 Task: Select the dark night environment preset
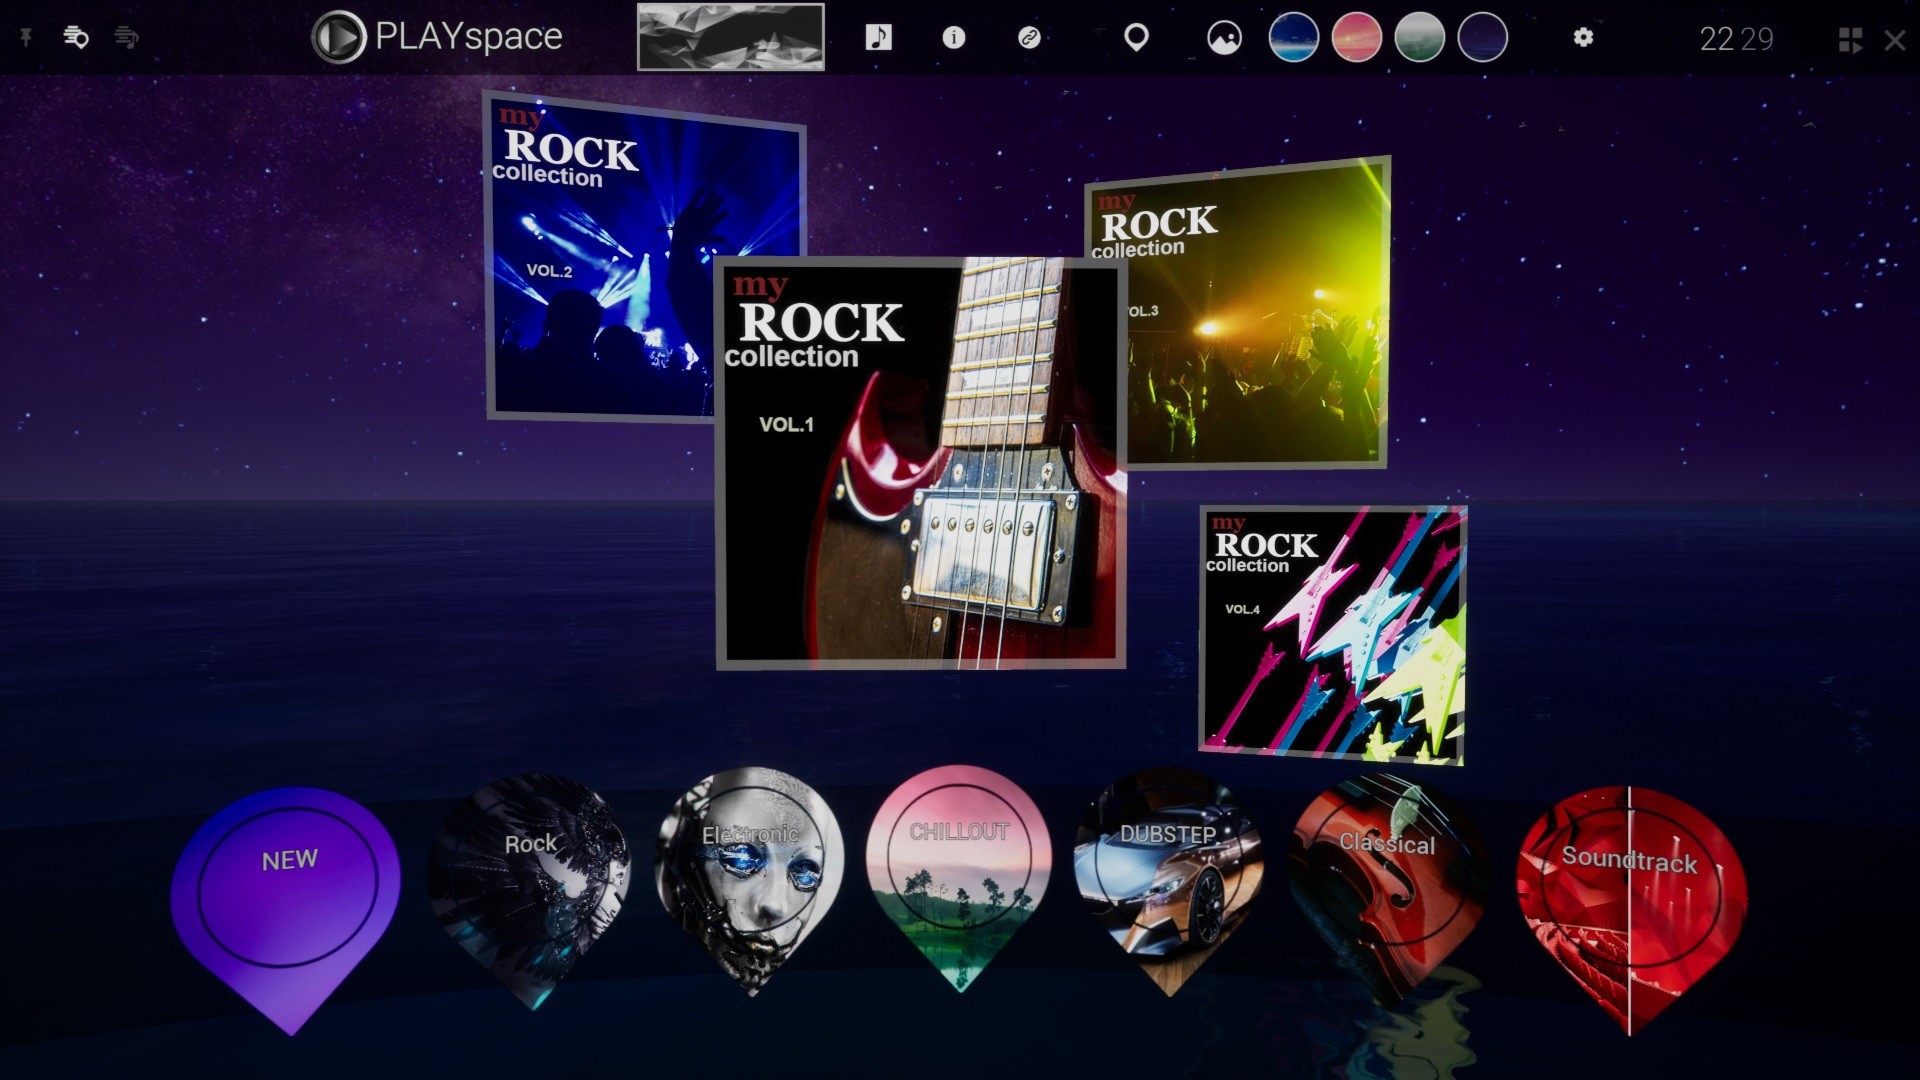1483,38
